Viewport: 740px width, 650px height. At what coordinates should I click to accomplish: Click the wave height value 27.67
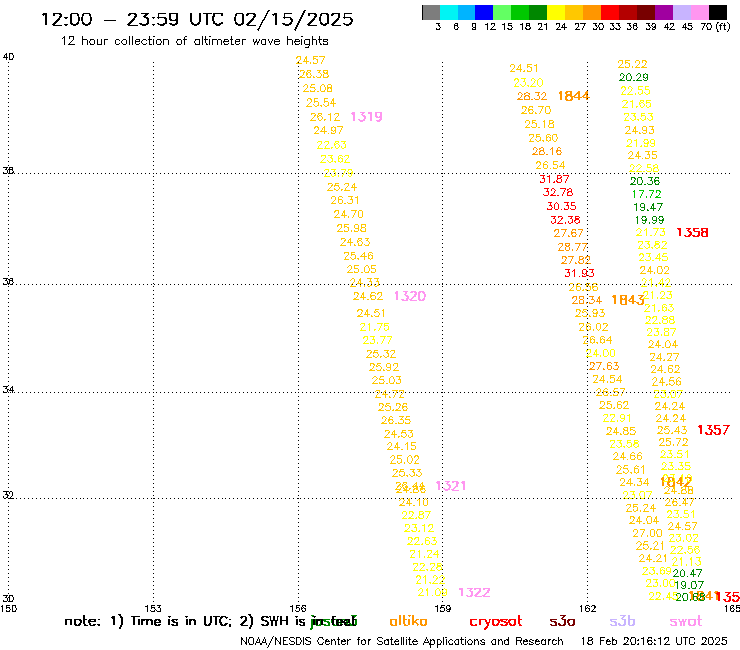tap(568, 233)
